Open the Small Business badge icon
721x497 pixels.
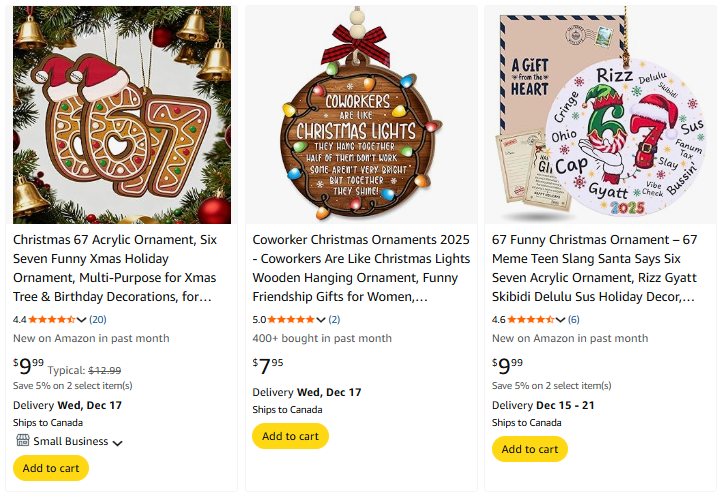coord(22,441)
